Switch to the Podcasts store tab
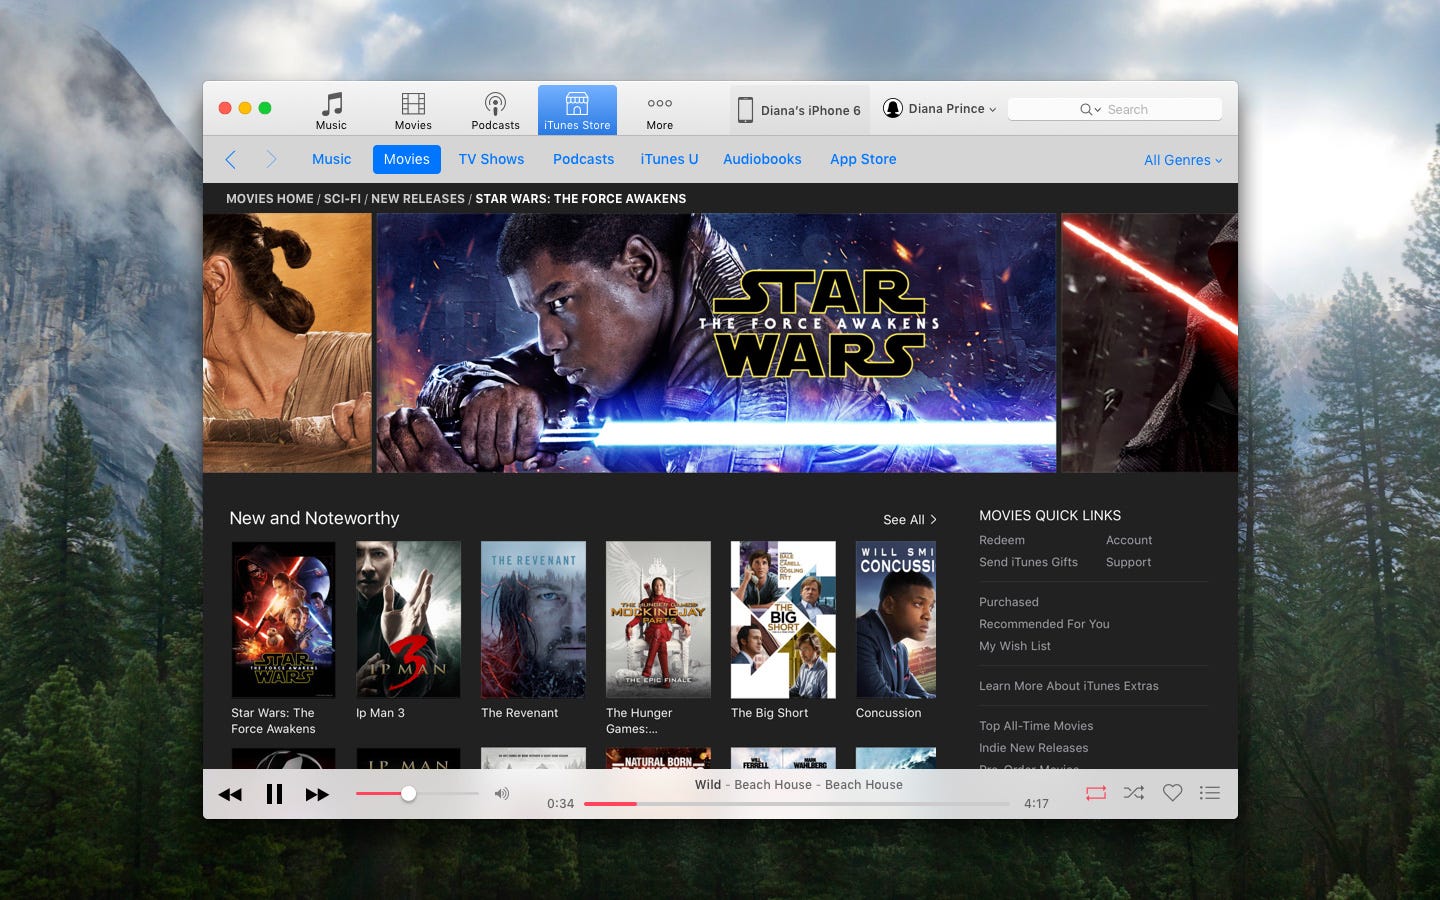The height and width of the screenshot is (900, 1440). pos(583,159)
